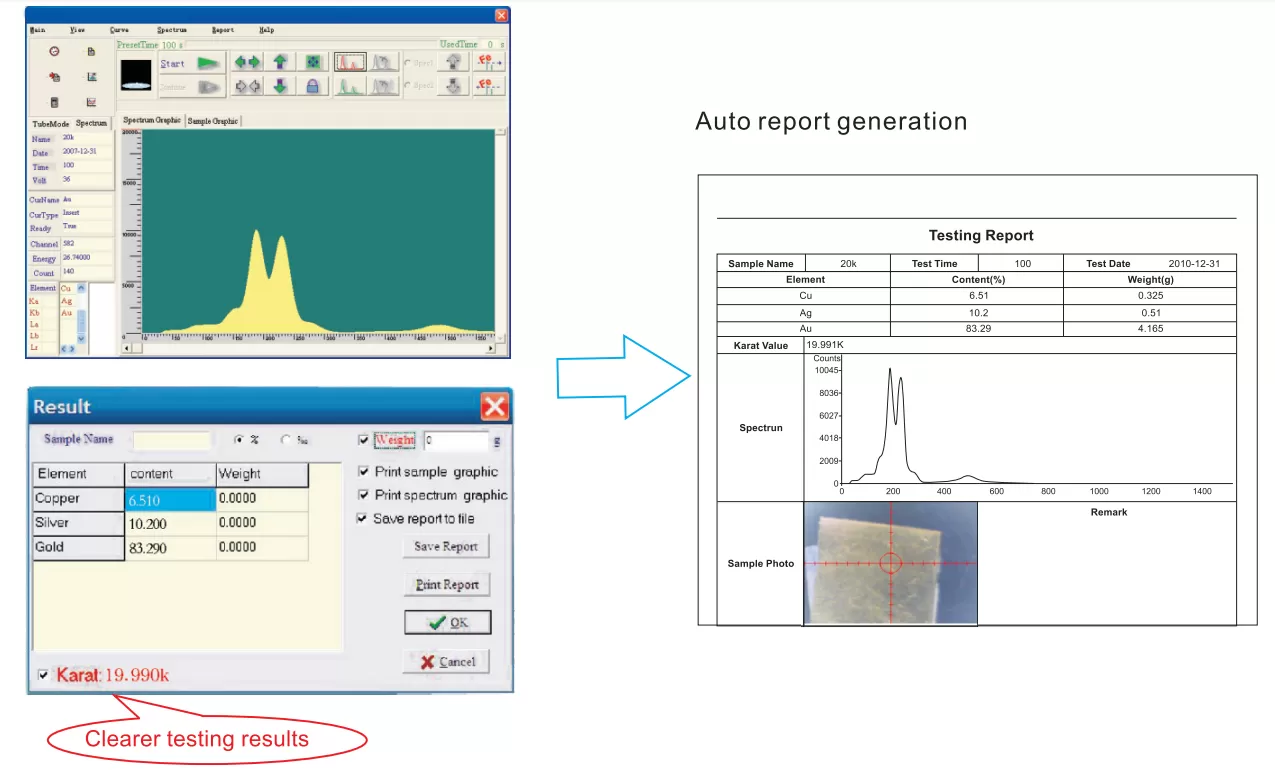Choose the green smoothed spectrum icon
1275x780 pixels.
click(349, 86)
